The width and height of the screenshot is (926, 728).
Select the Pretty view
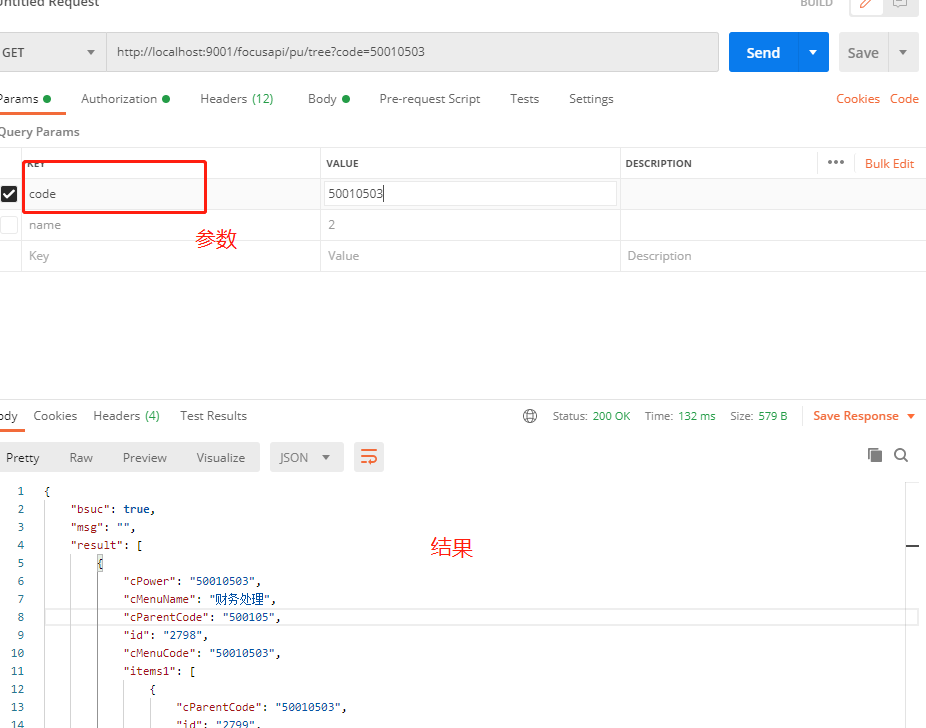click(x=22, y=458)
